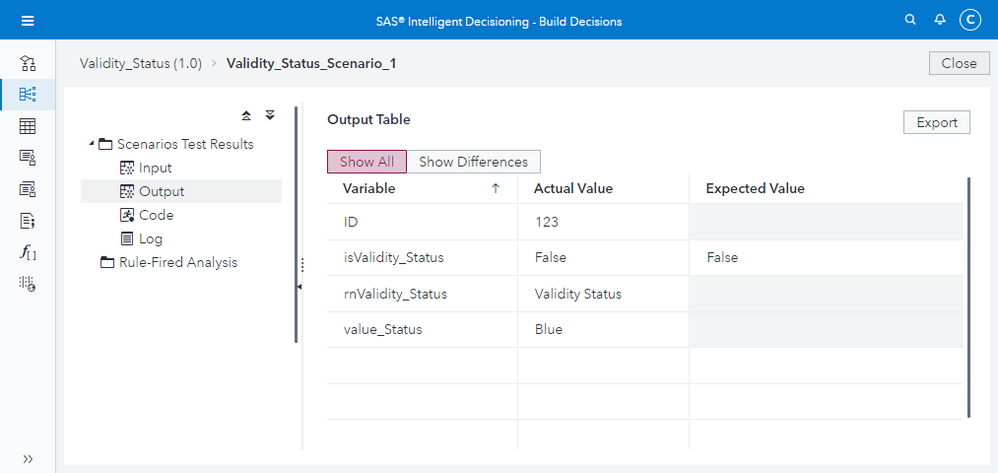The height and width of the screenshot is (473, 998).
Task: Collapse the tree pane splitter arrow
Action: [x=298, y=288]
